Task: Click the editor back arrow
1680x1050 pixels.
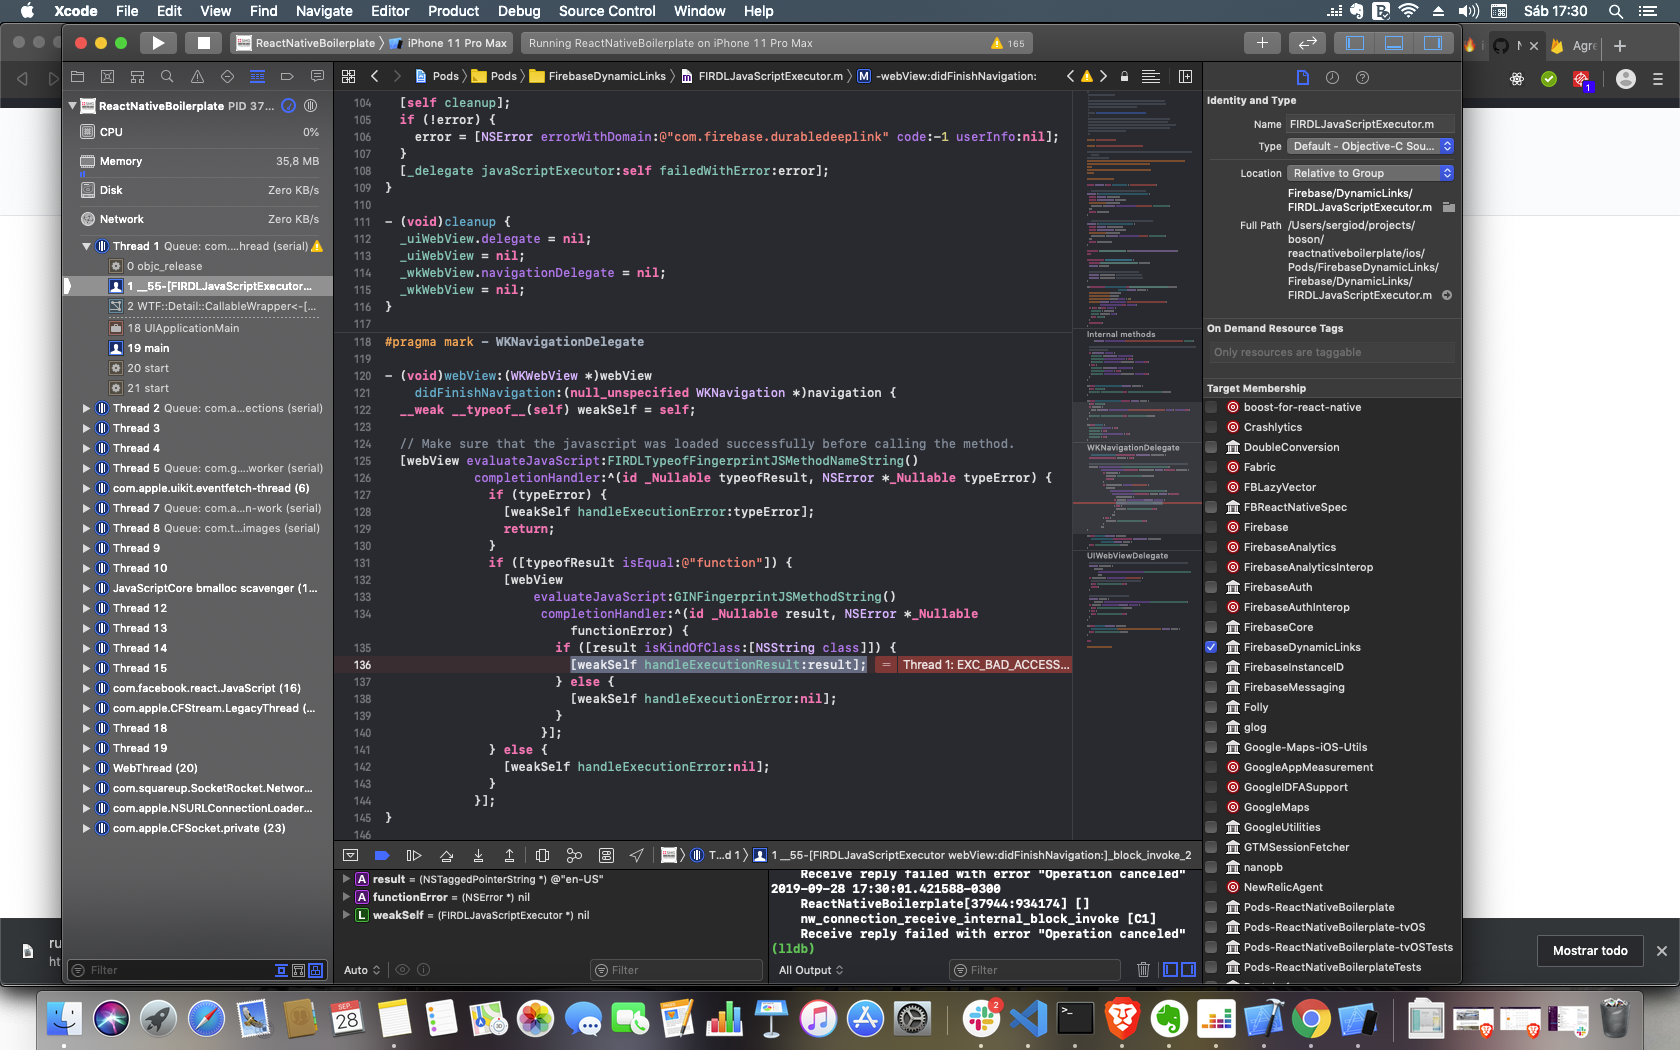Action: pos(375,76)
